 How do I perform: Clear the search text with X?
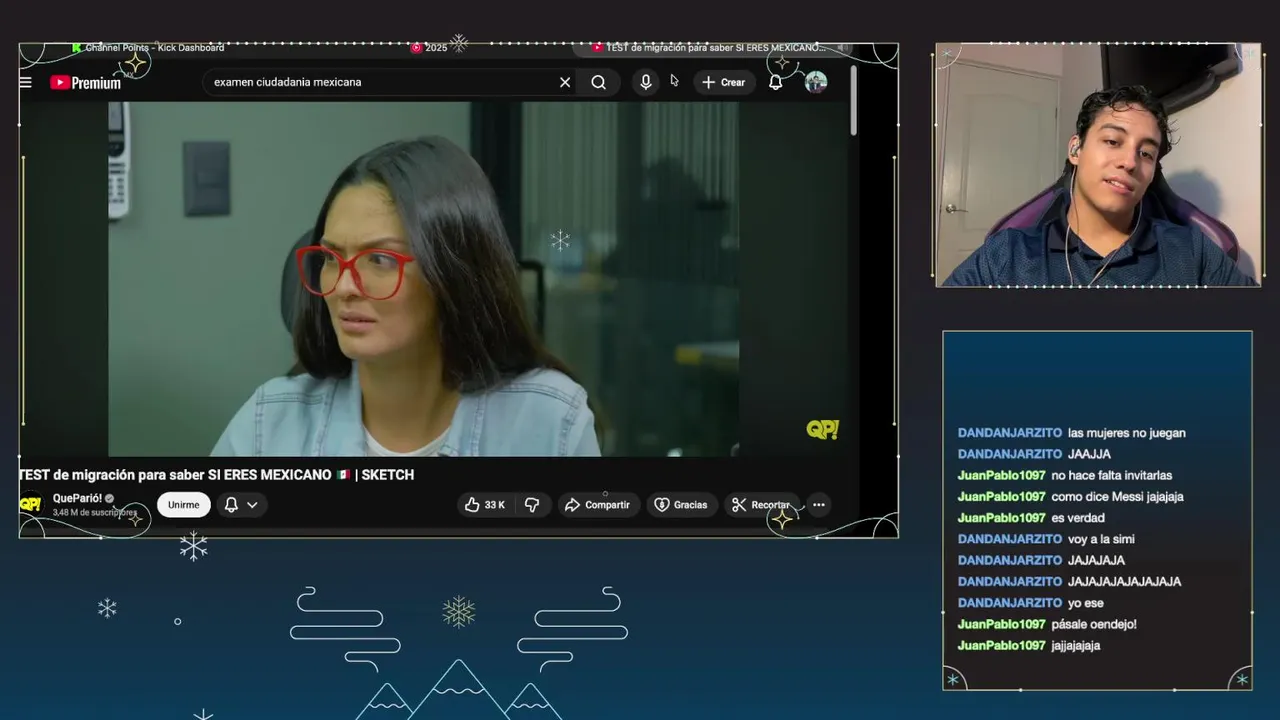(565, 82)
